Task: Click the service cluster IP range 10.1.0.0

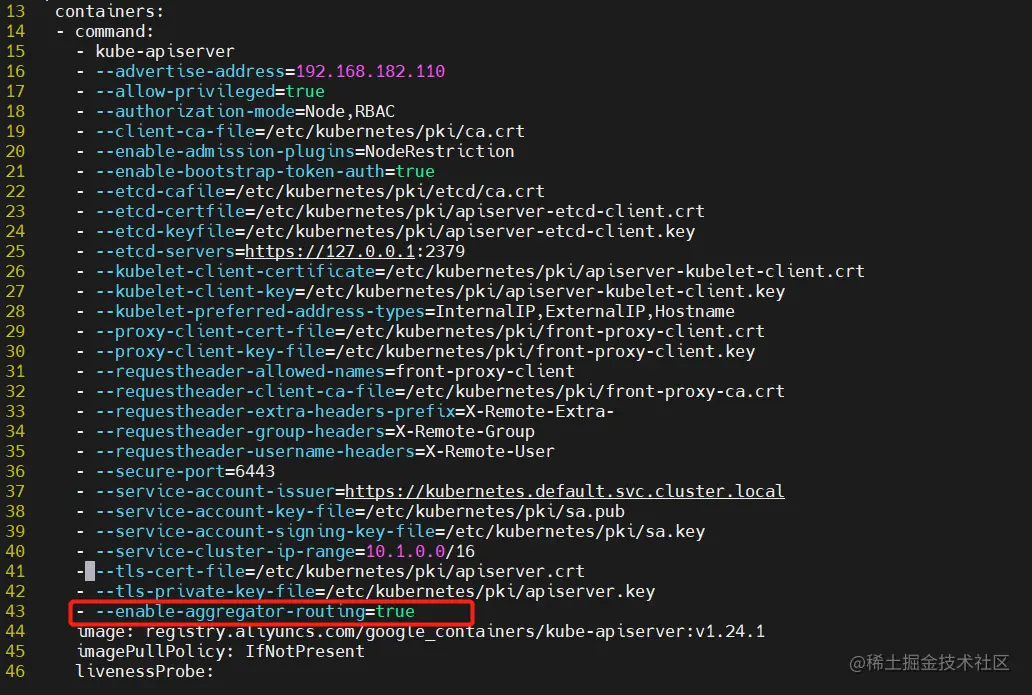Action: pyautogui.click(x=405, y=552)
